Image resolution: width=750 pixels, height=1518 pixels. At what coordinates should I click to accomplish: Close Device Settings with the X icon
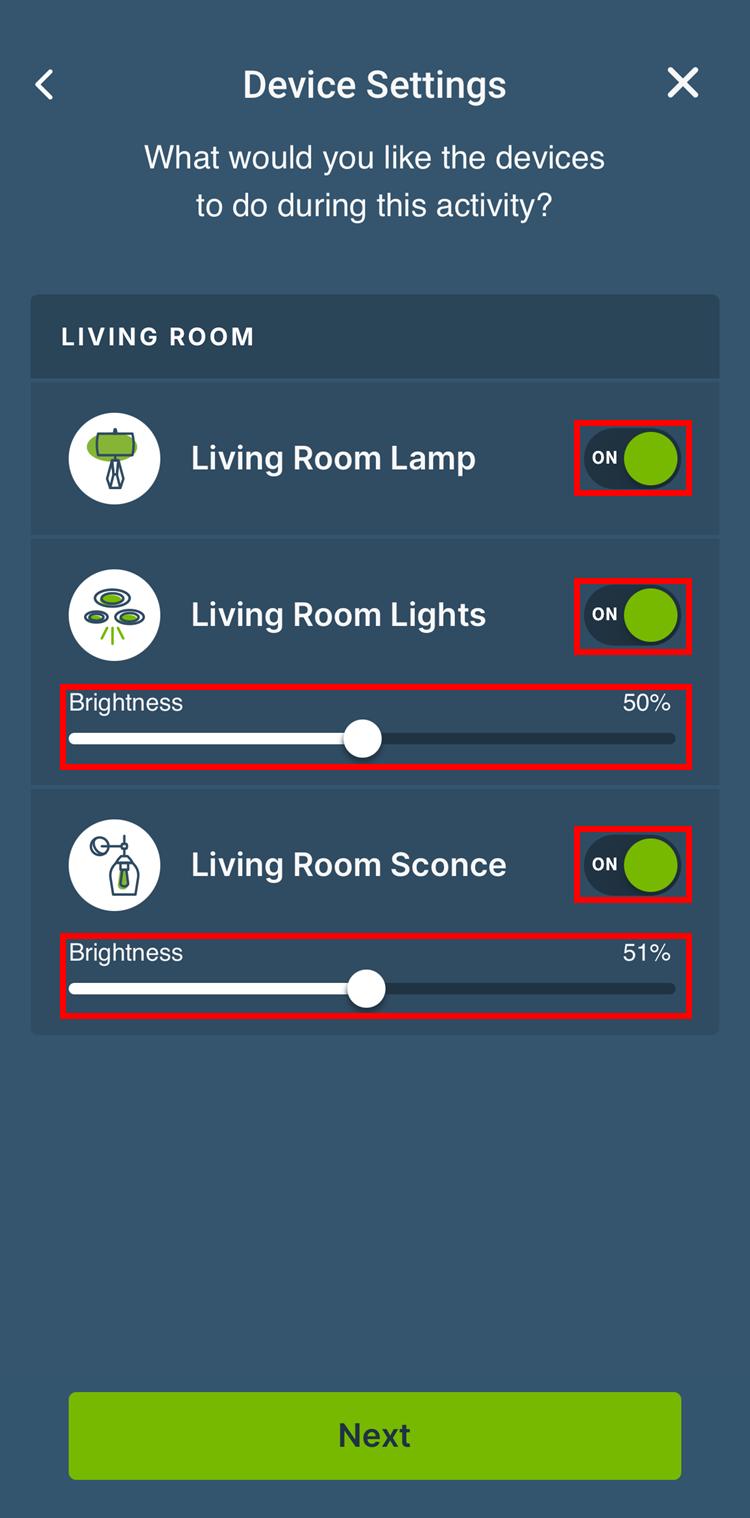tap(683, 83)
